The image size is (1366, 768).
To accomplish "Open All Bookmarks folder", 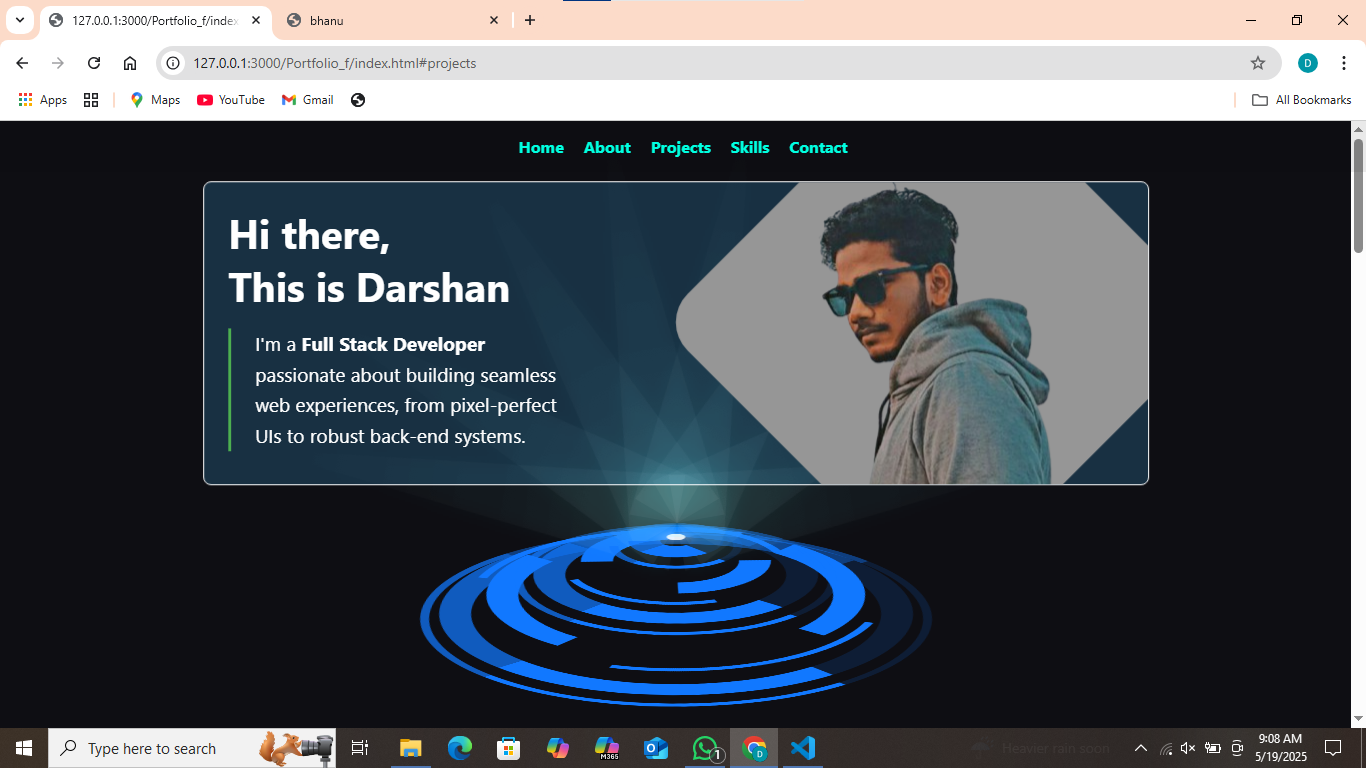I will click(x=1302, y=100).
